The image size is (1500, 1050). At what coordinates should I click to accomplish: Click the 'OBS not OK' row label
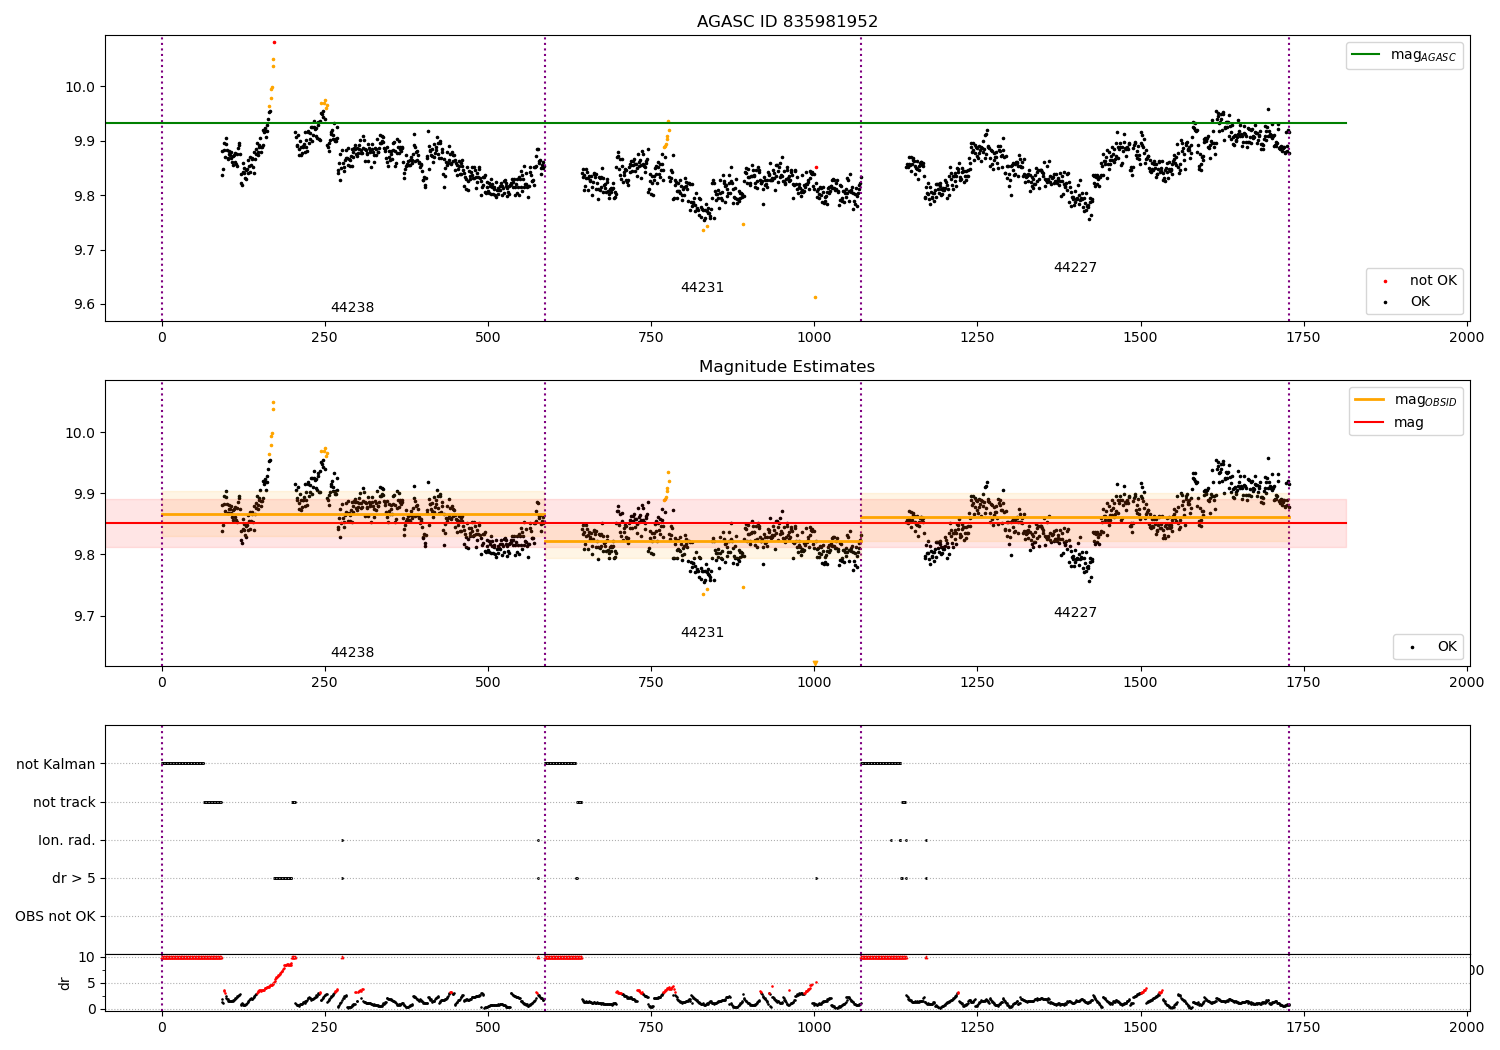pos(55,916)
